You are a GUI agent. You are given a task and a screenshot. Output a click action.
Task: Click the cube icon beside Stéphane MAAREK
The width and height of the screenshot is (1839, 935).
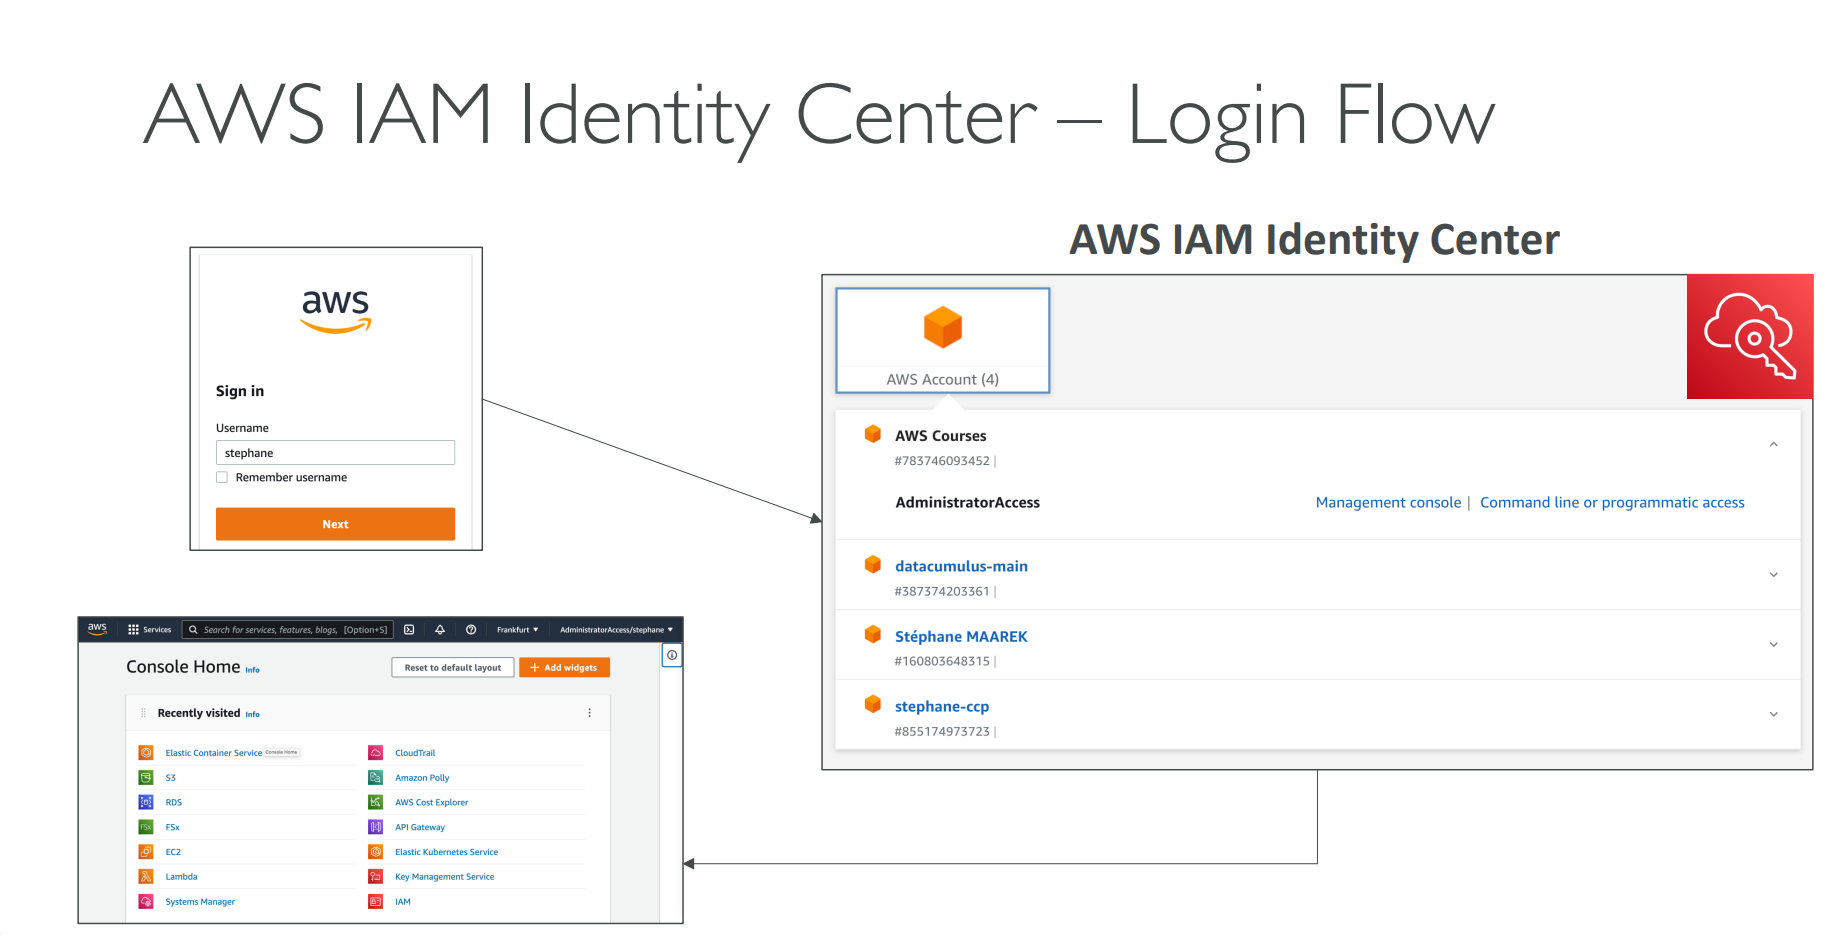pos(873,634)
